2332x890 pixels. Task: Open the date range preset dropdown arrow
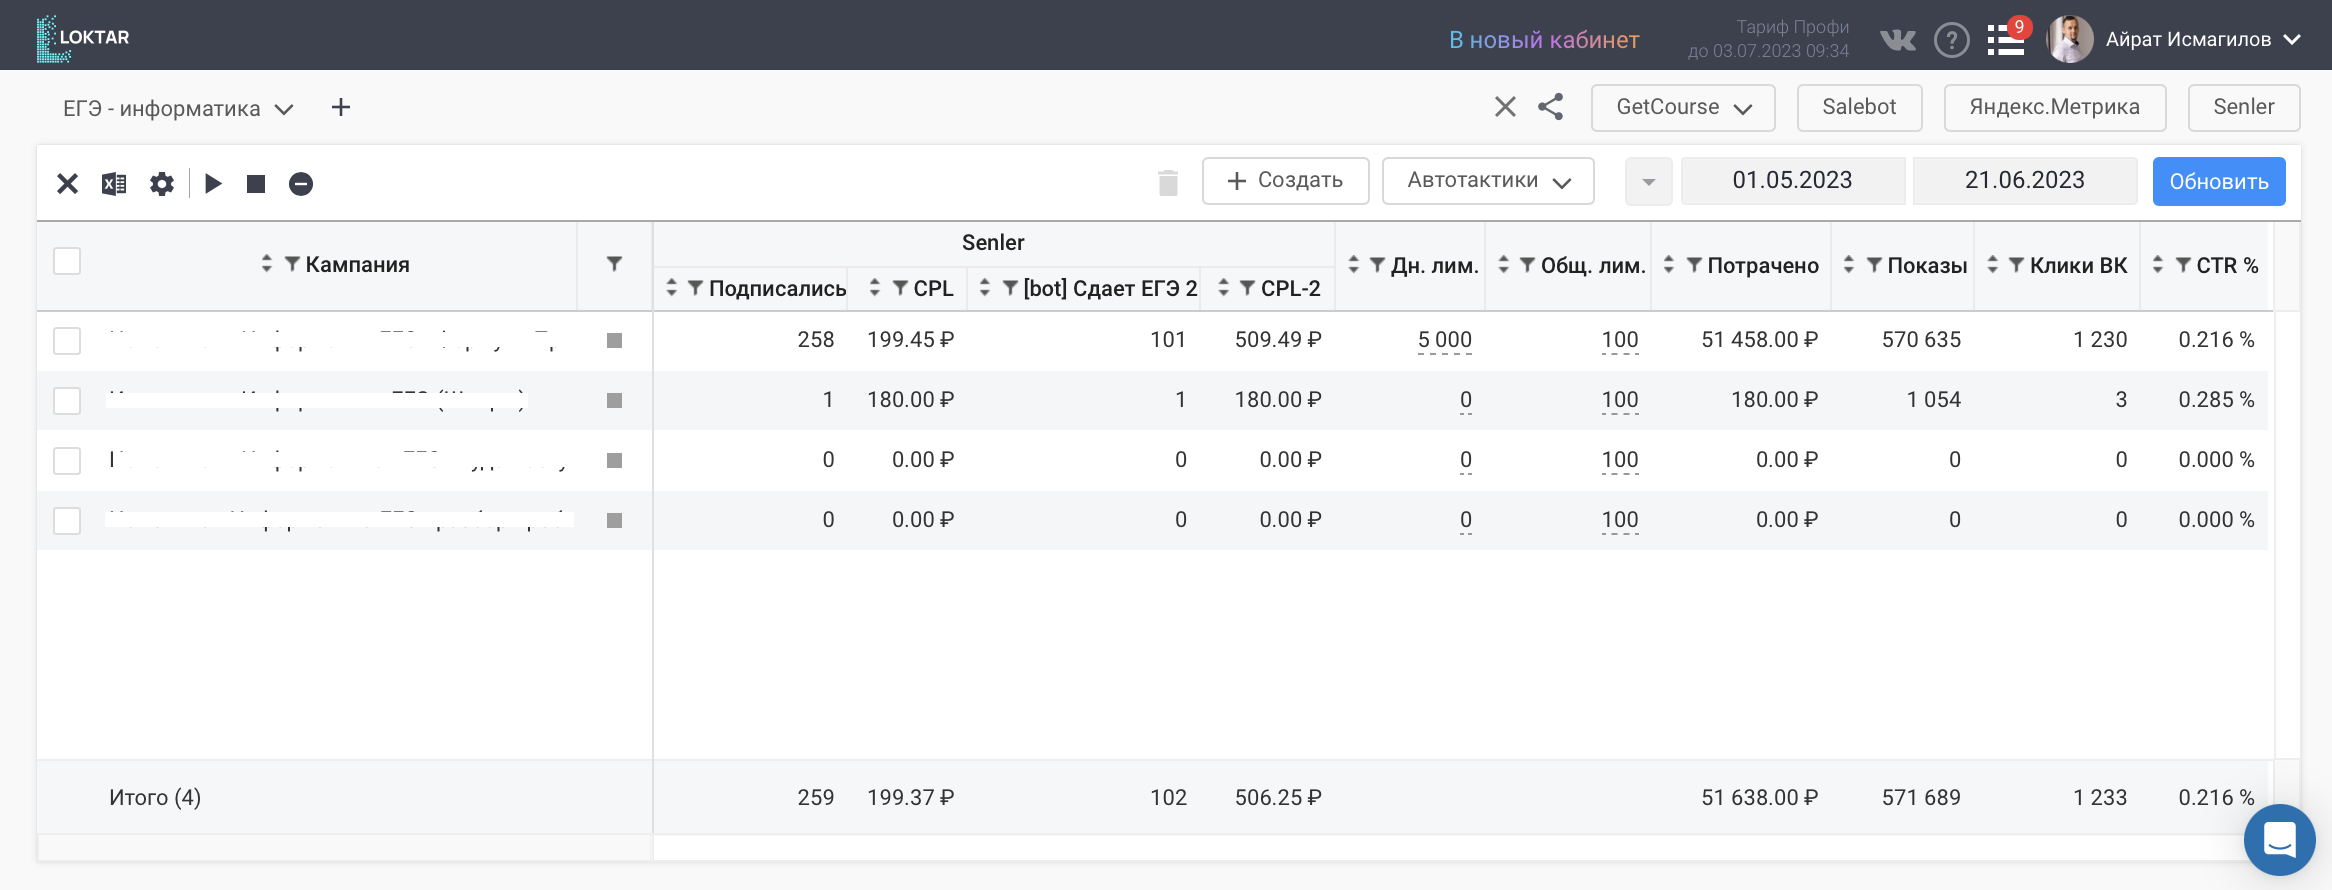[x=1649, y=182]
